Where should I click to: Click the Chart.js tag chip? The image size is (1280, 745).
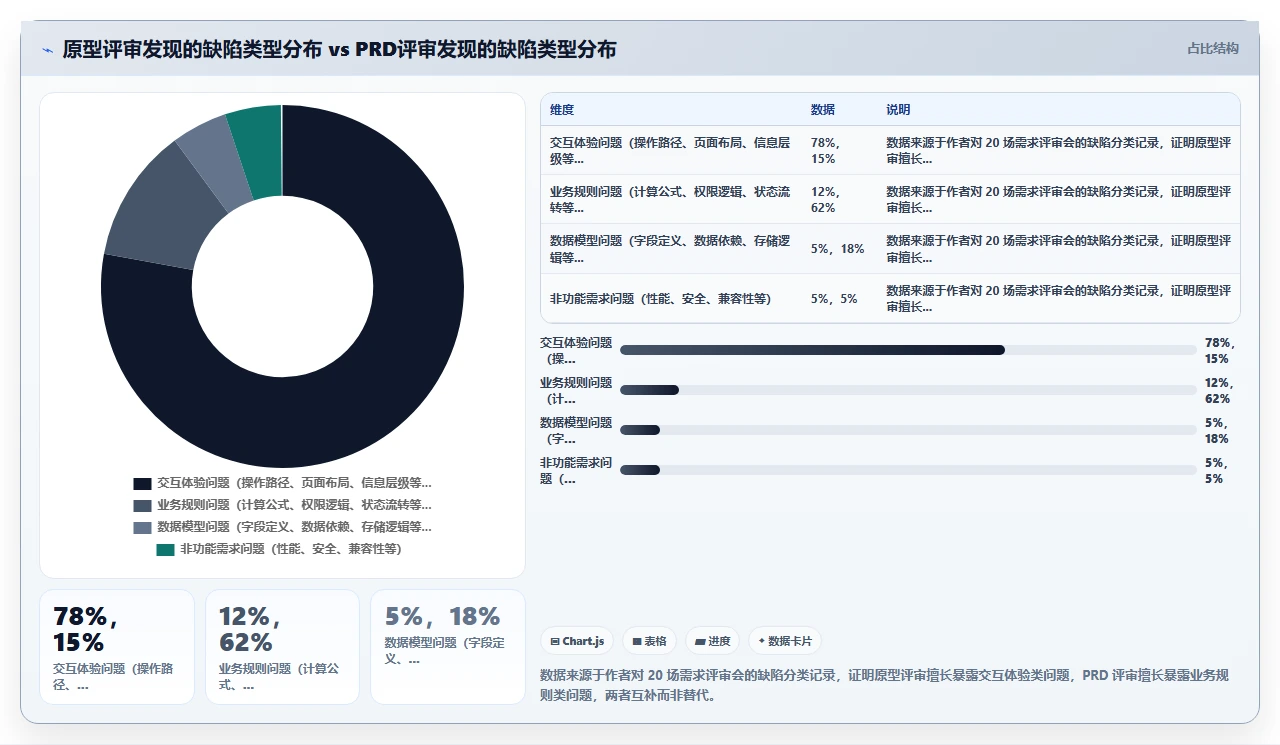point(577,641)
